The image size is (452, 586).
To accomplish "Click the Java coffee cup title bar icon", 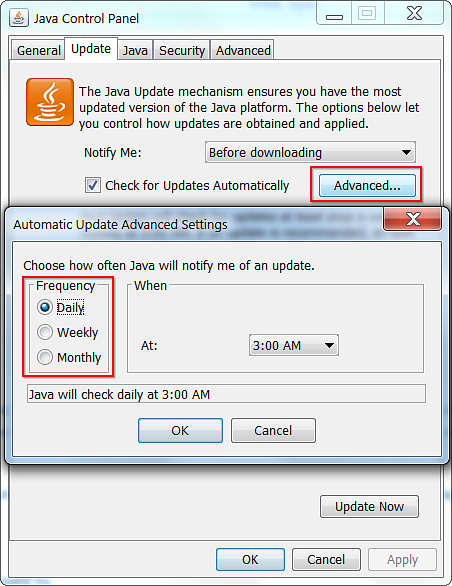I will tap(19, 18).
